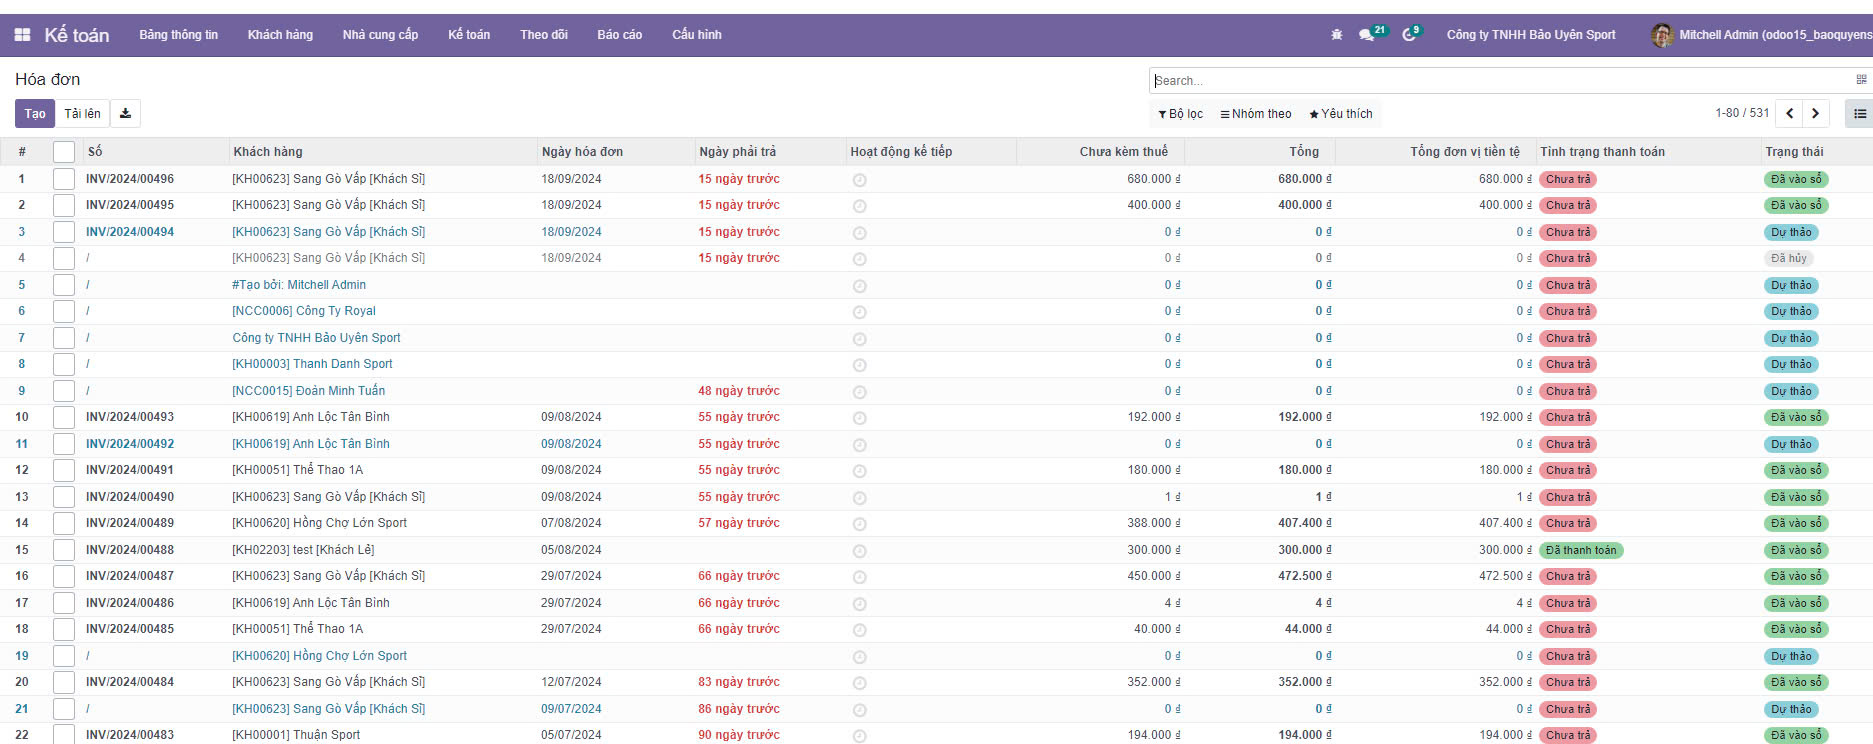This screenshot has width=1873, height=744.
Task: Click activity clock for invoice INV/2024/00496
Action: [859, 180]
